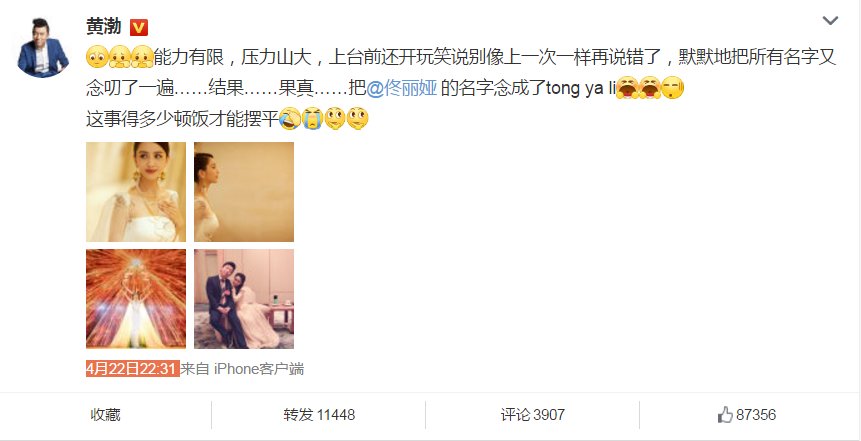Screen dimensions: 861x441
Task: Click the first laughing-crying emoji after tong ya li
Action: point(627,88)
